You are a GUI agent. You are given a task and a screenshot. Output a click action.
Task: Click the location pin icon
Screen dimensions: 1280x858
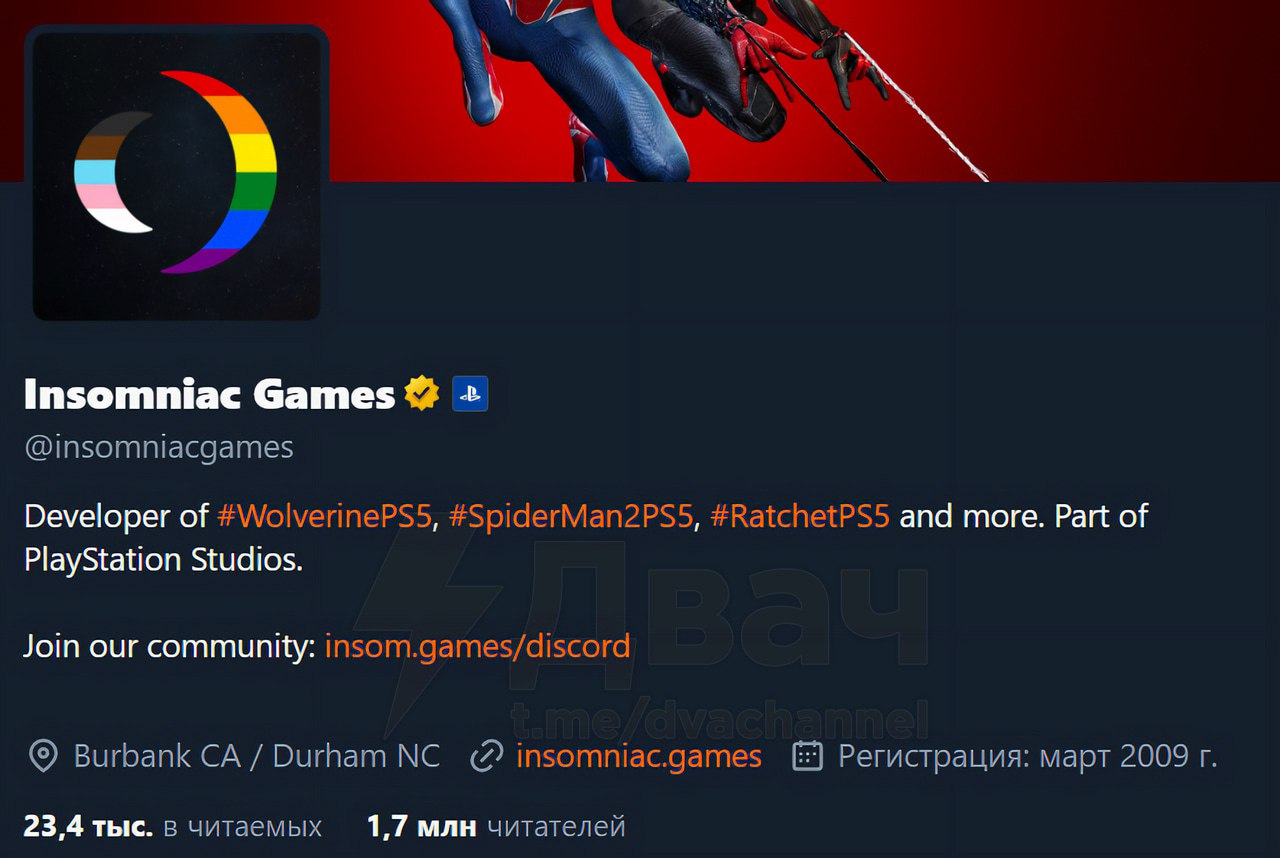pos(42,757)
